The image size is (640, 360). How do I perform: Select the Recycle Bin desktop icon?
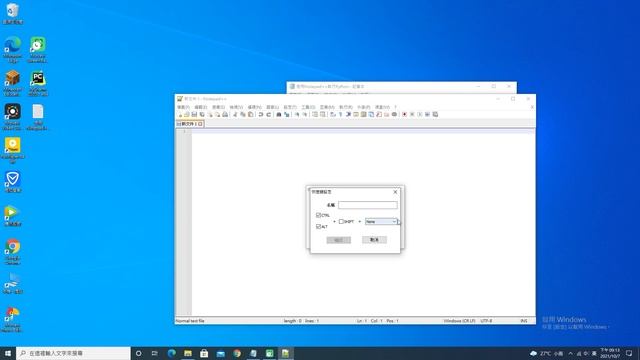click(13, 13)
